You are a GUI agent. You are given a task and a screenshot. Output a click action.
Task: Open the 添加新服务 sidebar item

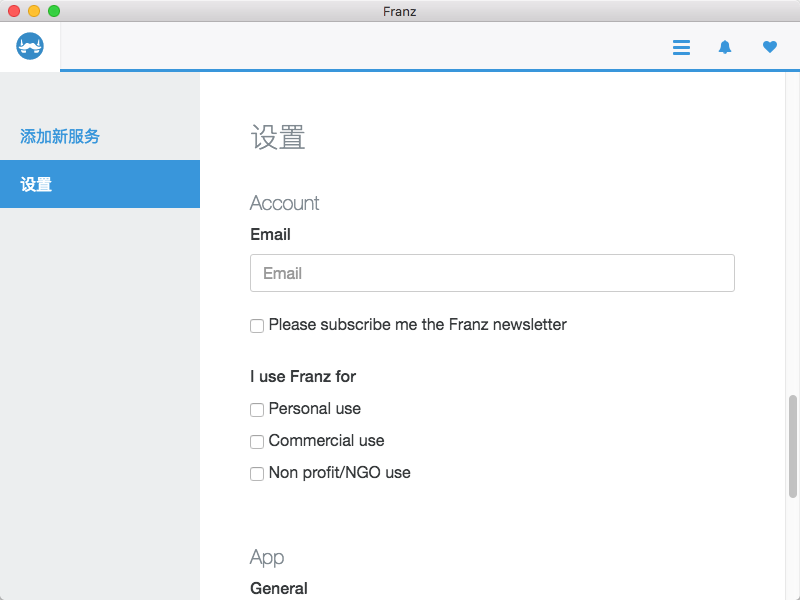100,136
